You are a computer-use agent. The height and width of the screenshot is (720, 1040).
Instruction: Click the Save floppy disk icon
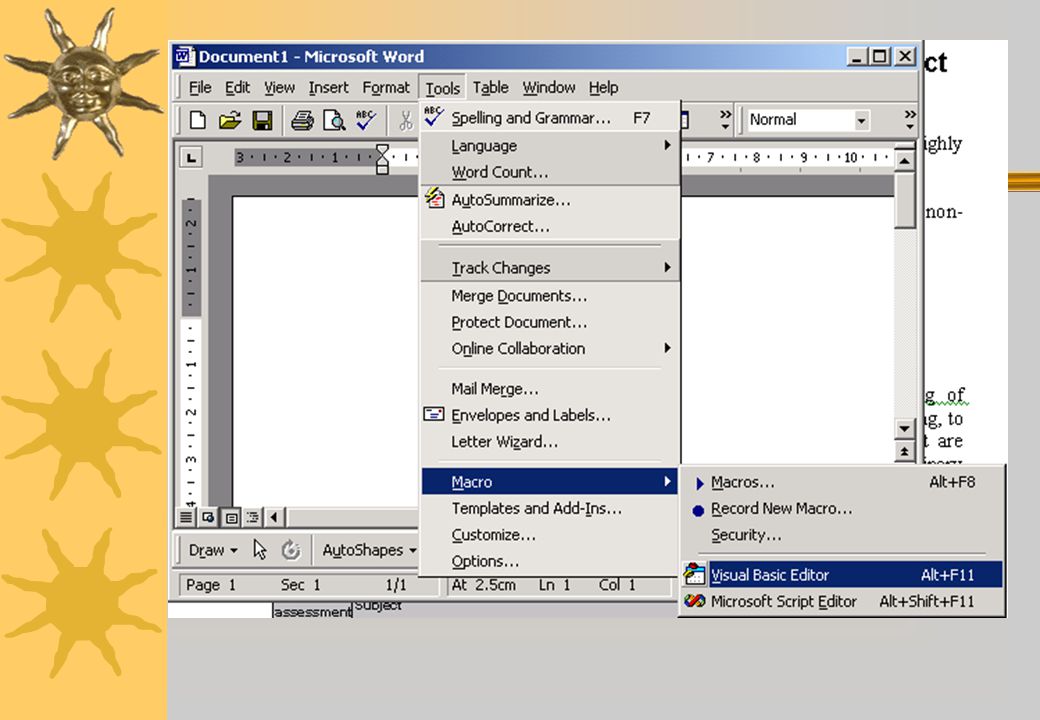pyautogui.click(x=263, y=120)
